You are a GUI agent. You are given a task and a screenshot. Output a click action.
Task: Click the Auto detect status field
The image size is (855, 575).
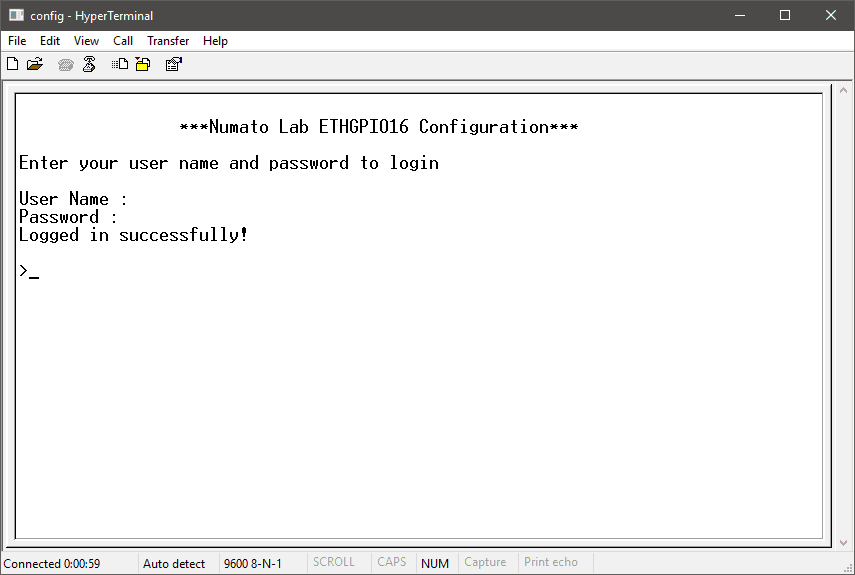tap(174, 563)
